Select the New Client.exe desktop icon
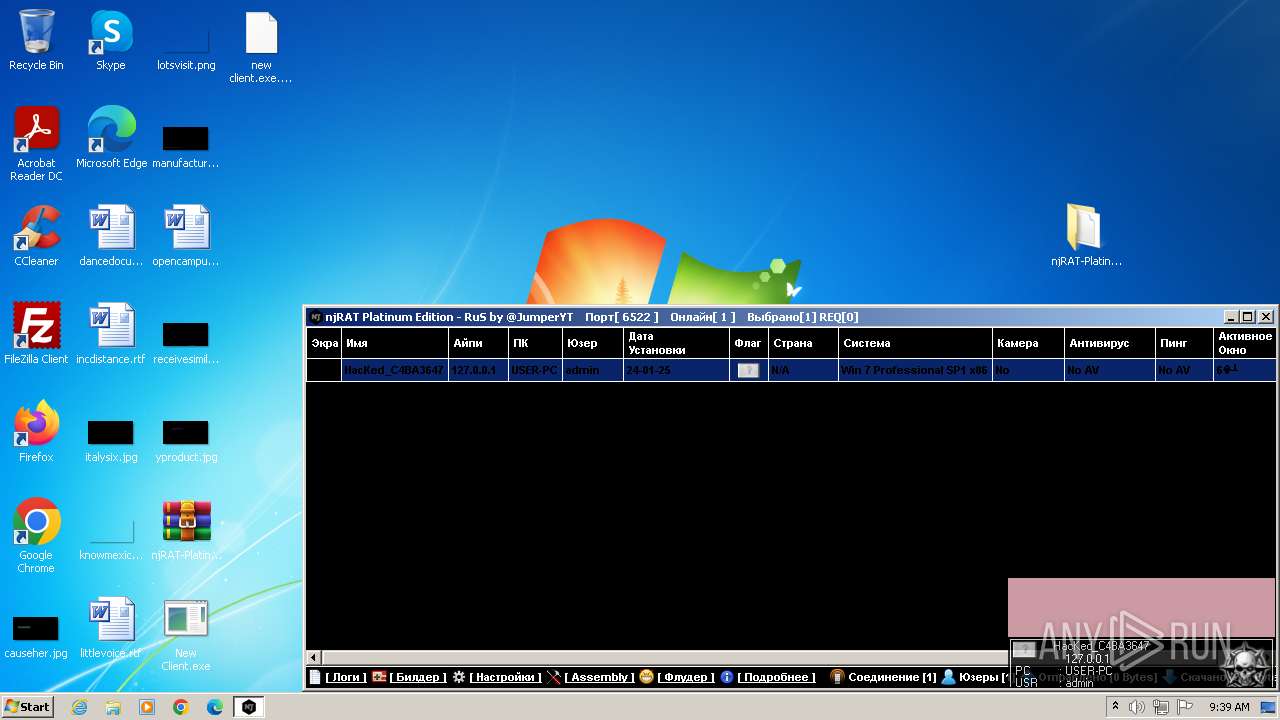 pyautogui.click(x=186, y=635)
